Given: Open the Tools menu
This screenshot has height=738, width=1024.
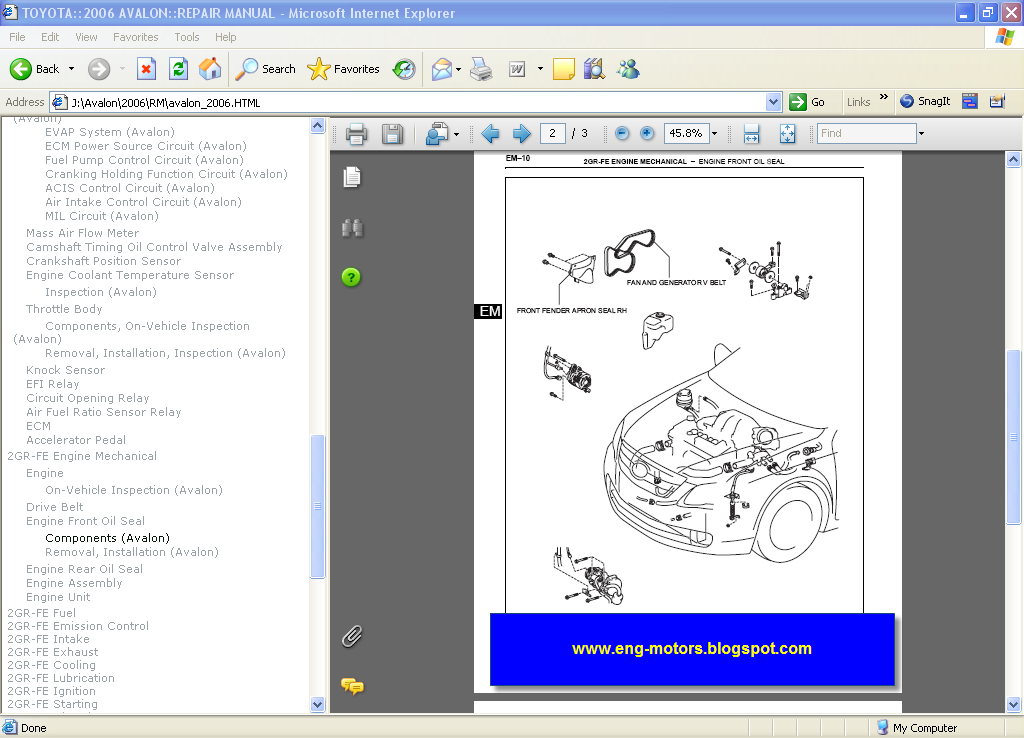Looking at the screenshot, I should pos(187,37).
